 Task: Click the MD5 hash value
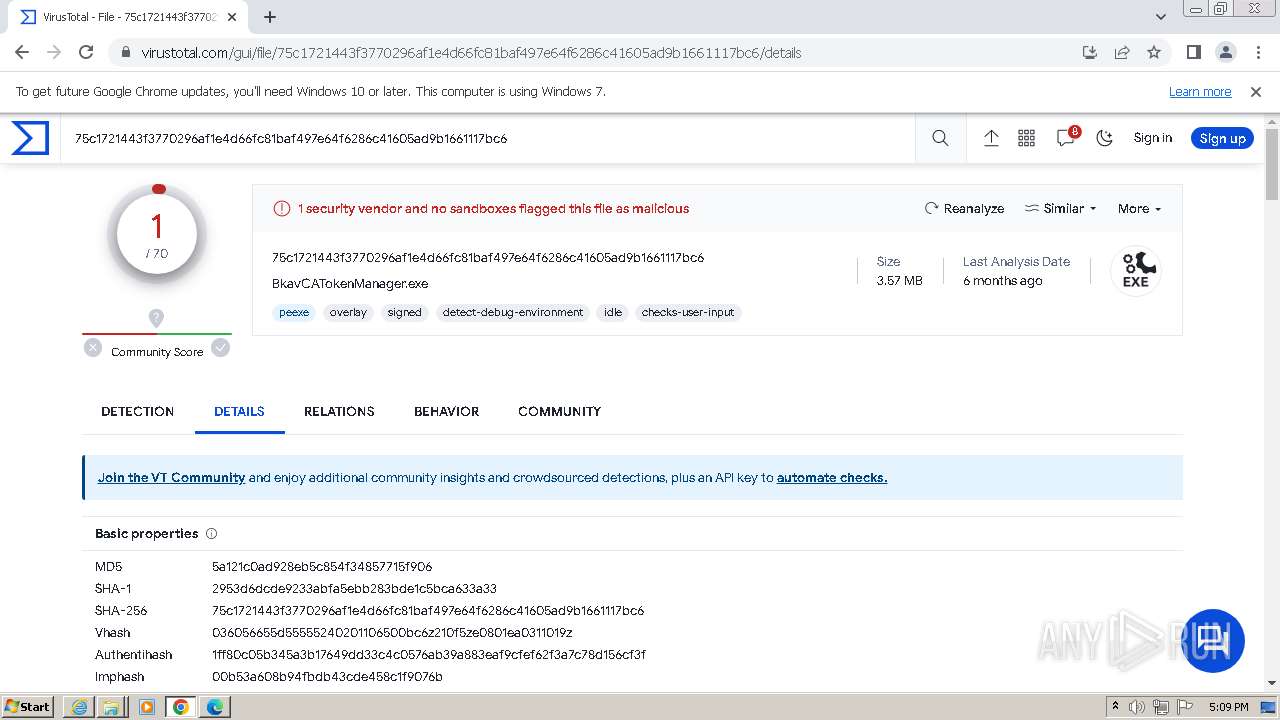[x=322, y=567]
